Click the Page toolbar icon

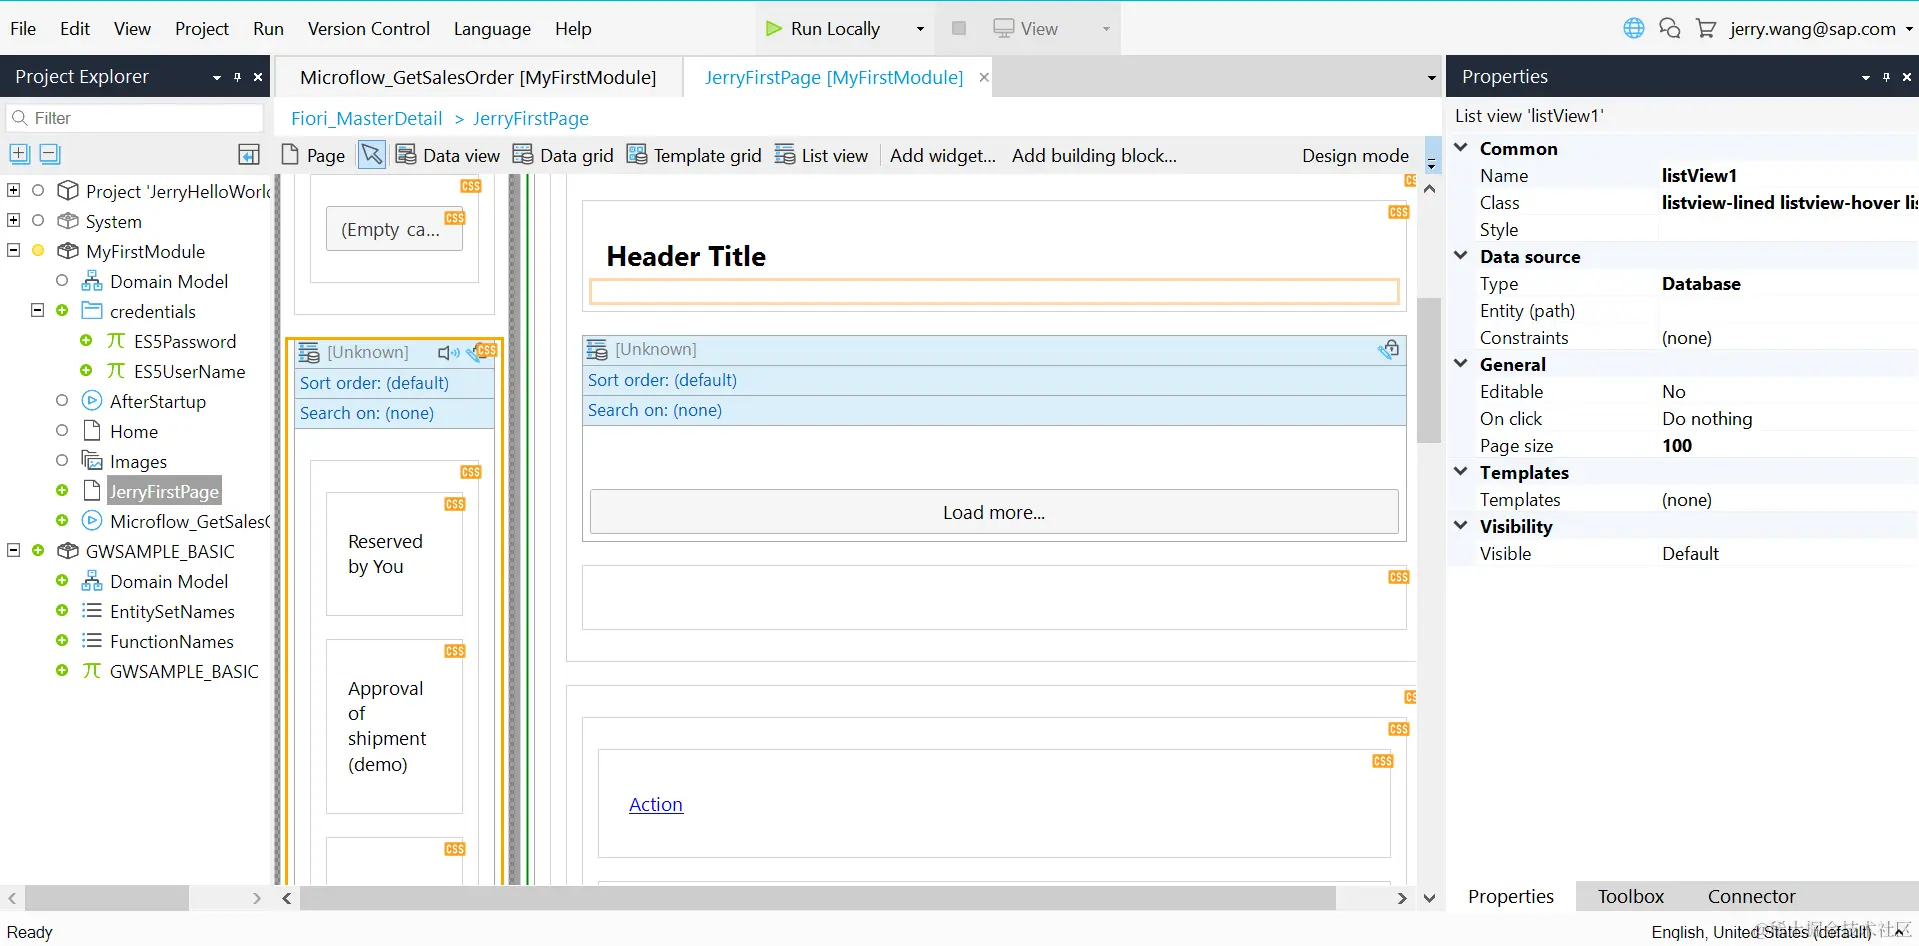pos(290,154)
